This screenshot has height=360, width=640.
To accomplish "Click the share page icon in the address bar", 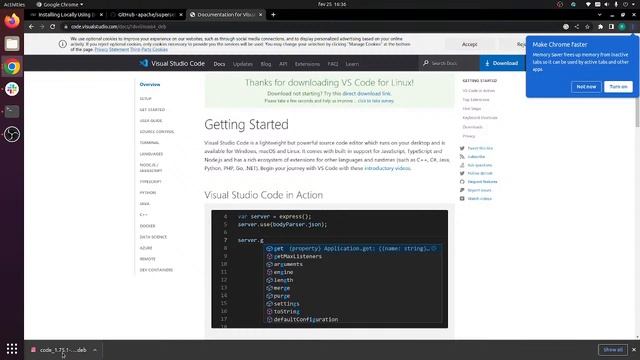I will (x=577, y=27).
